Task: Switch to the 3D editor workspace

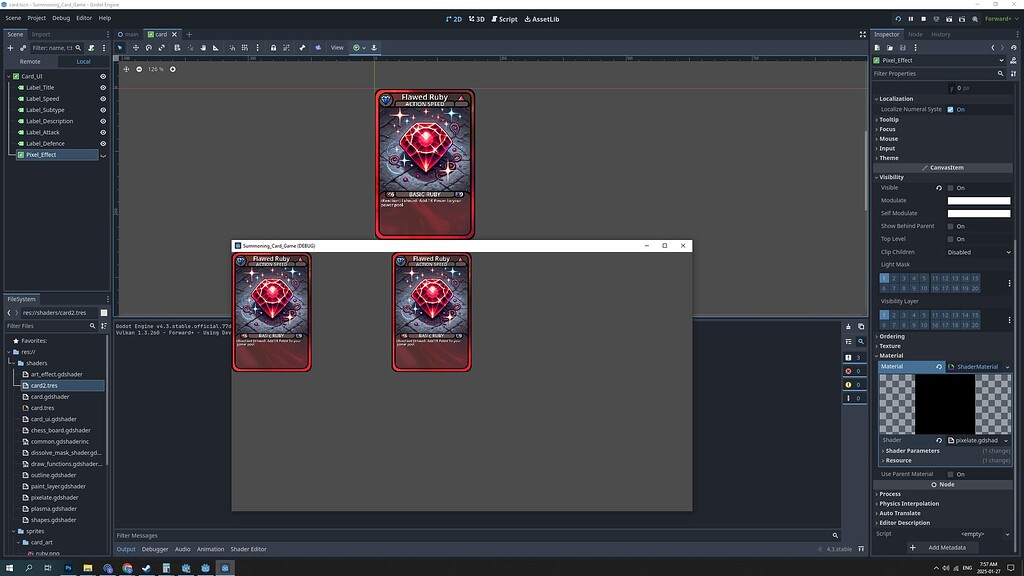Action: [479, 18]
